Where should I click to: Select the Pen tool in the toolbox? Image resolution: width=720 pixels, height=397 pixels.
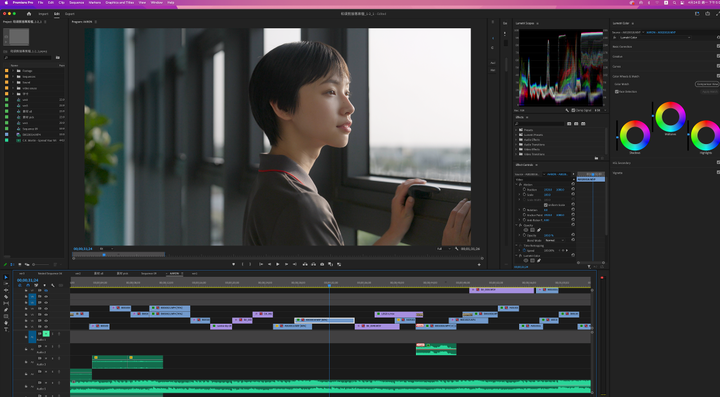point(6,310)
